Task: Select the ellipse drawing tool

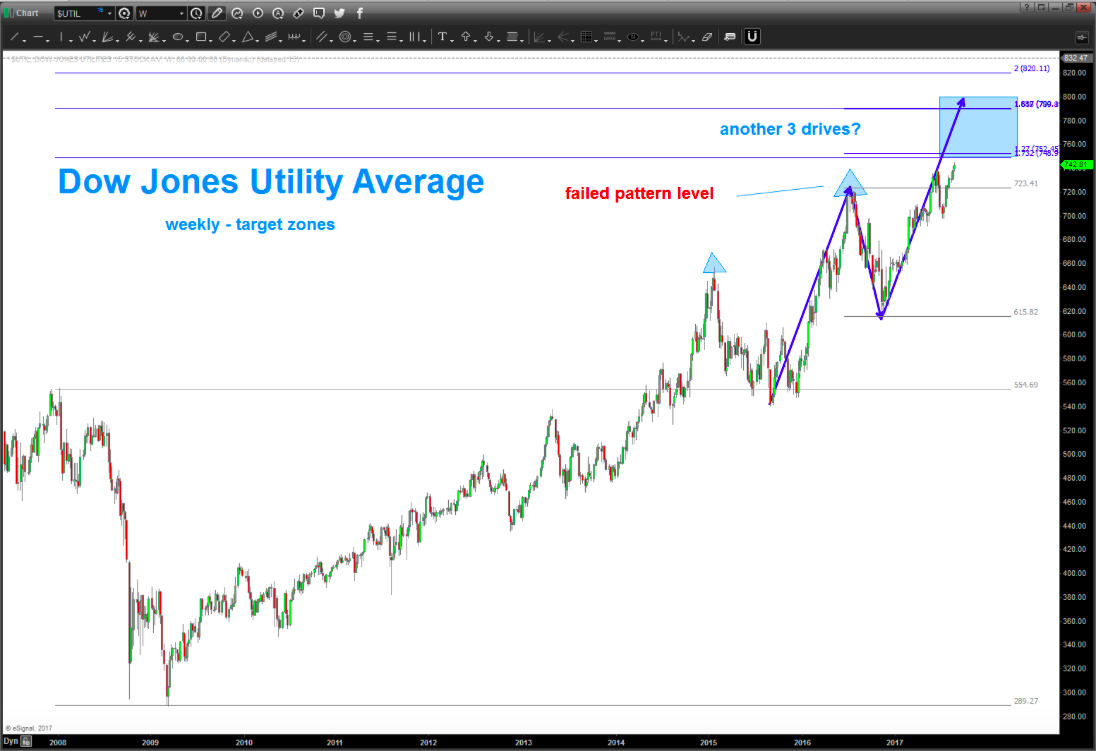Action: point(178,37)
